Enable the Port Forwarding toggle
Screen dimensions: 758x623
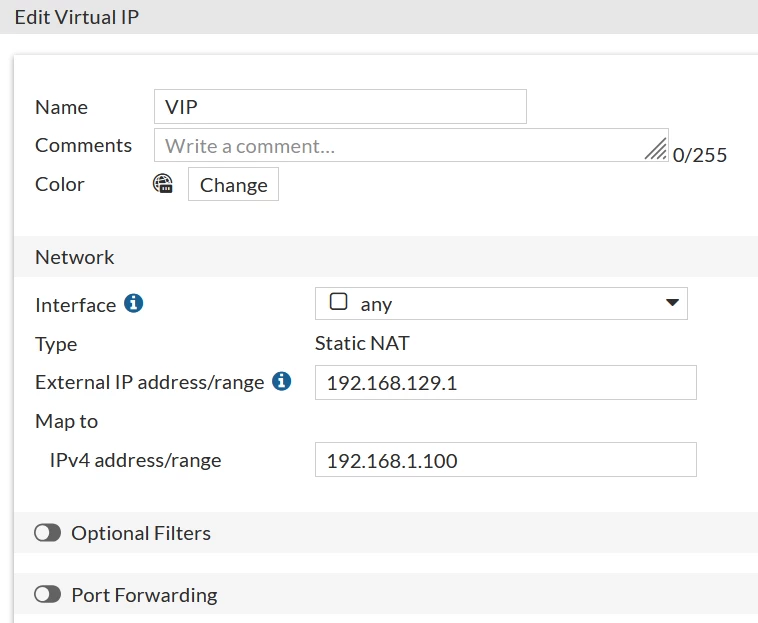(x=47, y=594)
